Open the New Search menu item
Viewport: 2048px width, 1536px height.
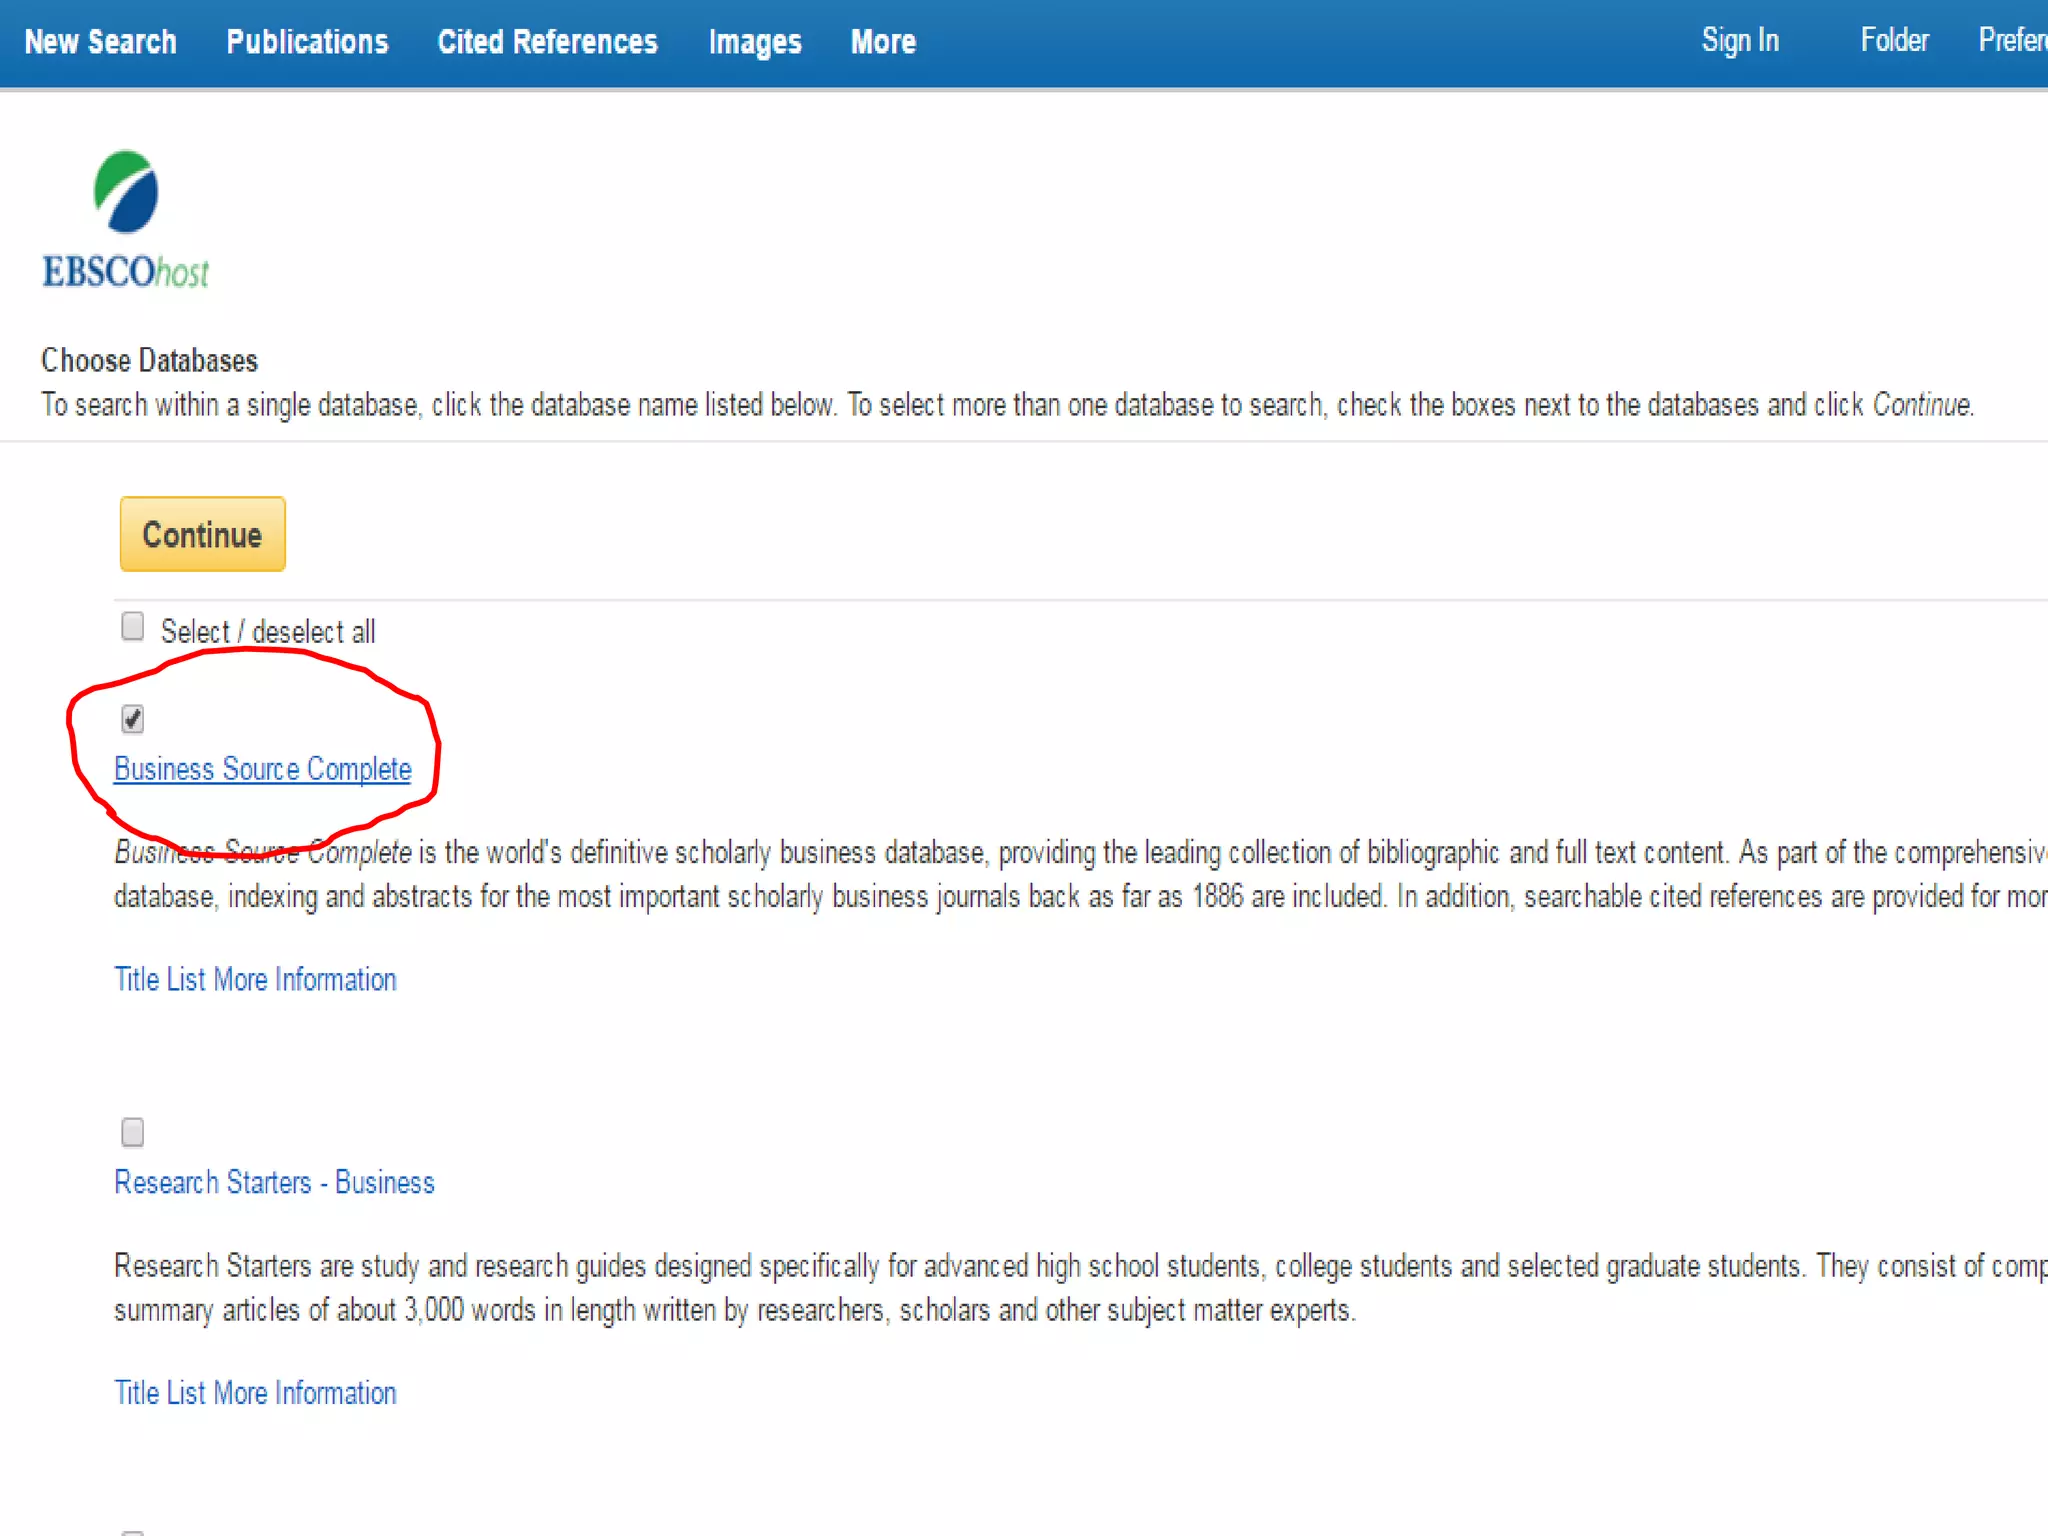(x=100, y=42)
